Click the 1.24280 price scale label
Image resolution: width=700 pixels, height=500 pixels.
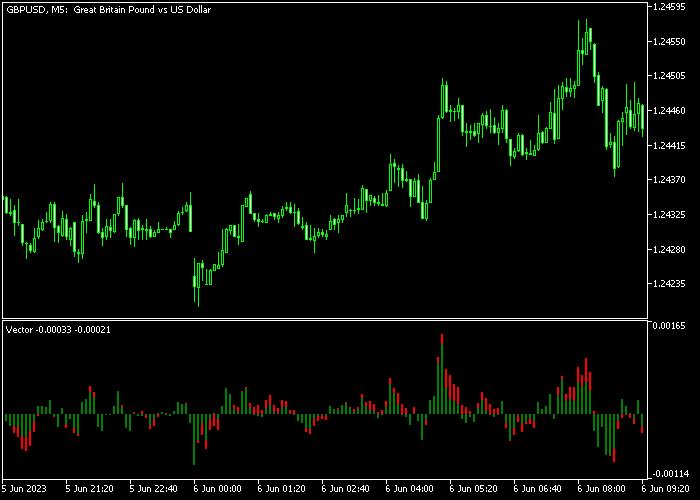coord(669,249)
